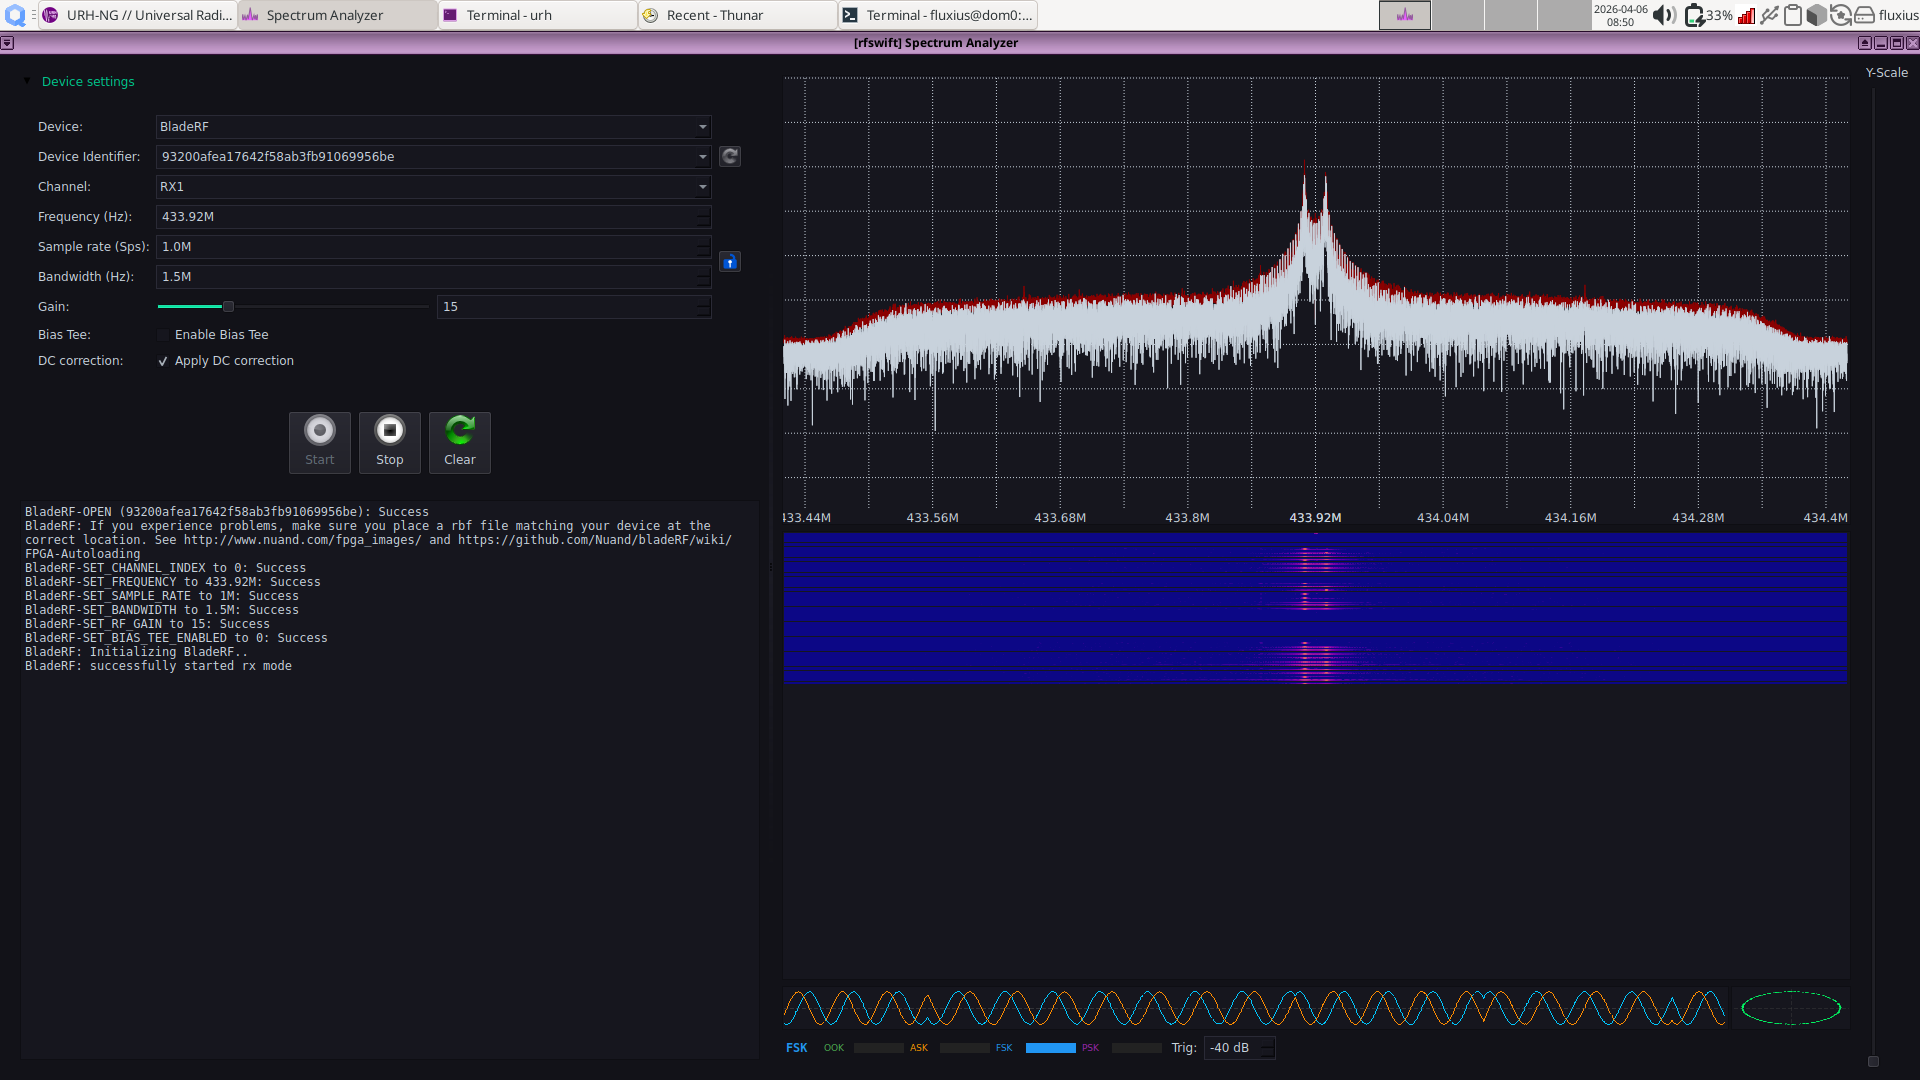Switch to the URH-NG taskbar window
Image resolution: width=1920 pixels, height=1080 pixels.
(x=138, y=15)
